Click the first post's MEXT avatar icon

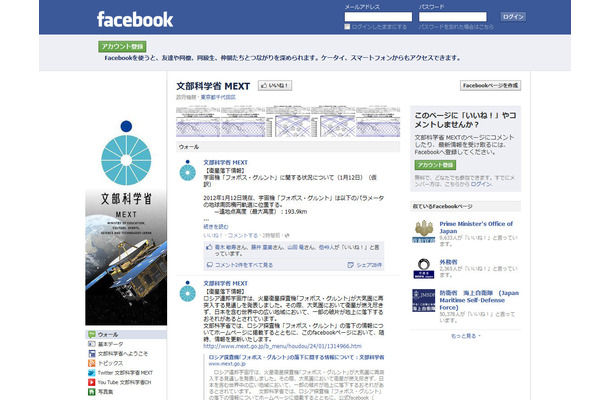coord(188,170)
